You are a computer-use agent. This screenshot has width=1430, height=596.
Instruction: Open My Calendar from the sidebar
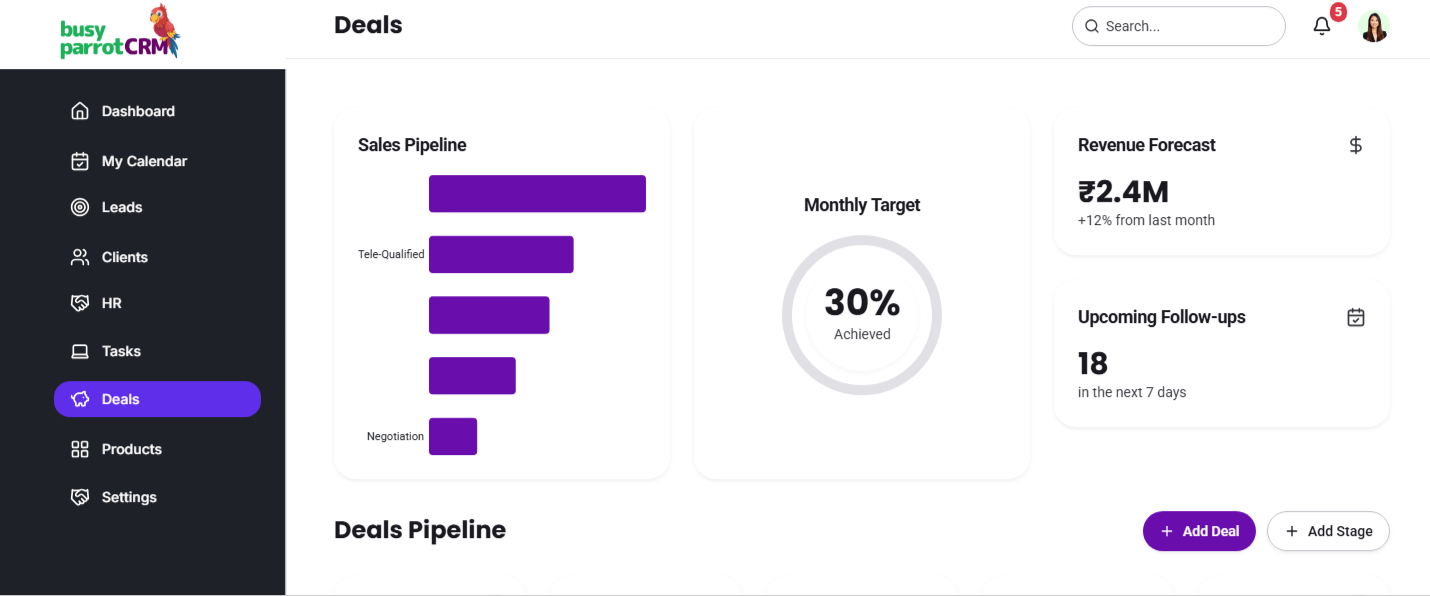(144, 161)
